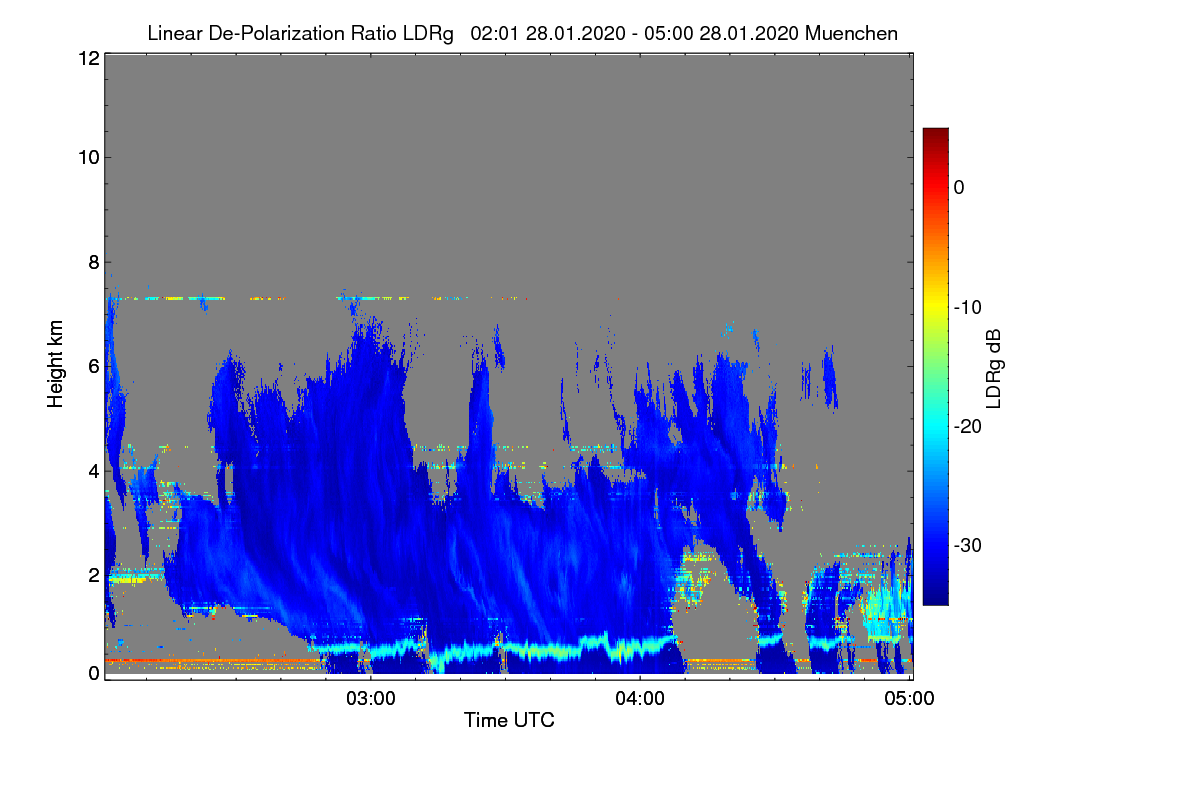The width and height of the screenshot is (1200, 800).
Task: Click the colorbar '-30' value label
Action: coord(967,546)
